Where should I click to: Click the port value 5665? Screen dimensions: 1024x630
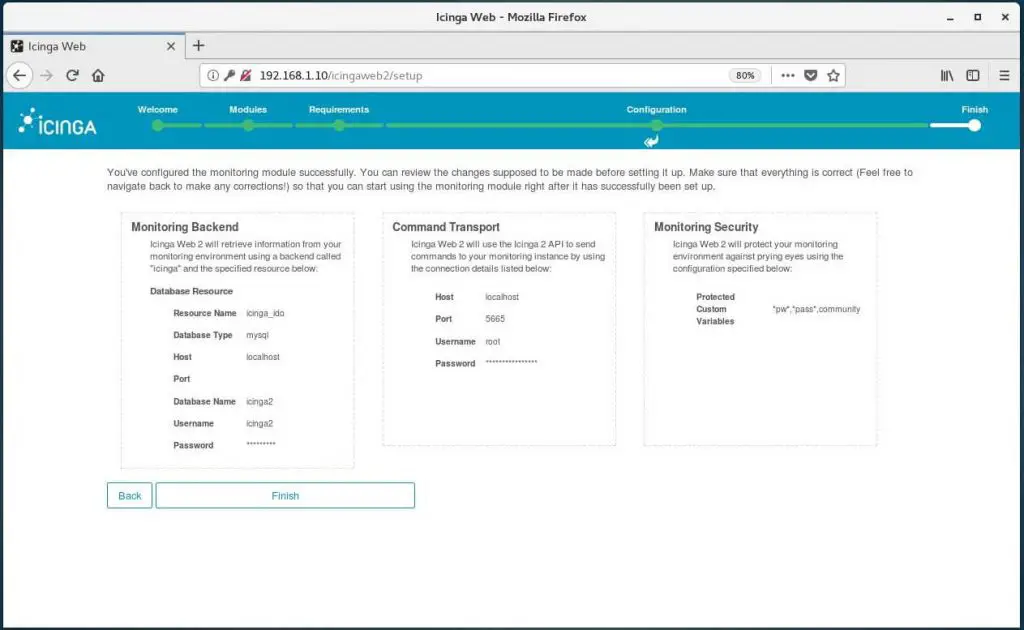(x=495, y=319)
